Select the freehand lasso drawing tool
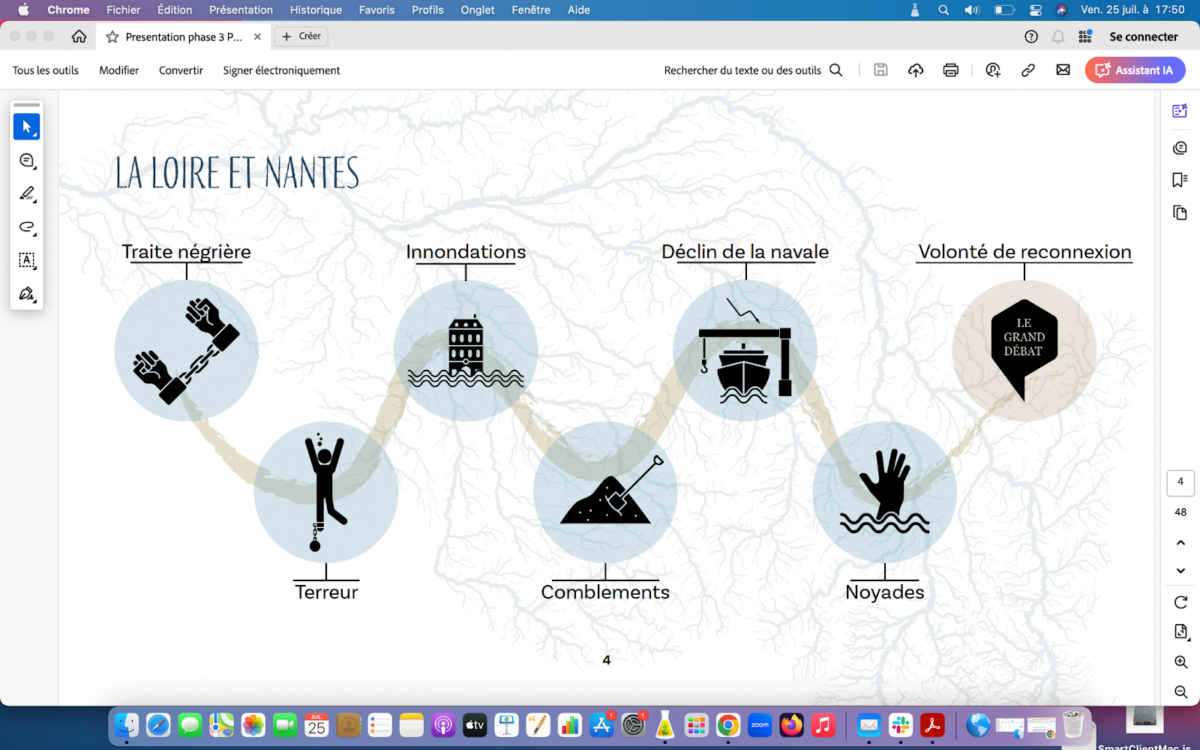 coord(27,227)
